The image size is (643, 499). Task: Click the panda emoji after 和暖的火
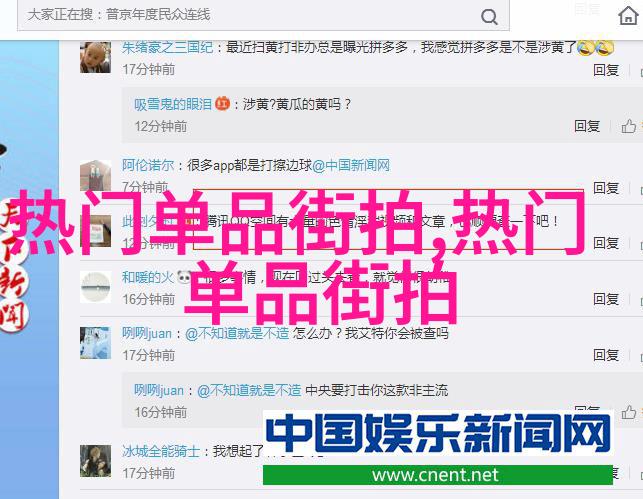coord(184,277)
